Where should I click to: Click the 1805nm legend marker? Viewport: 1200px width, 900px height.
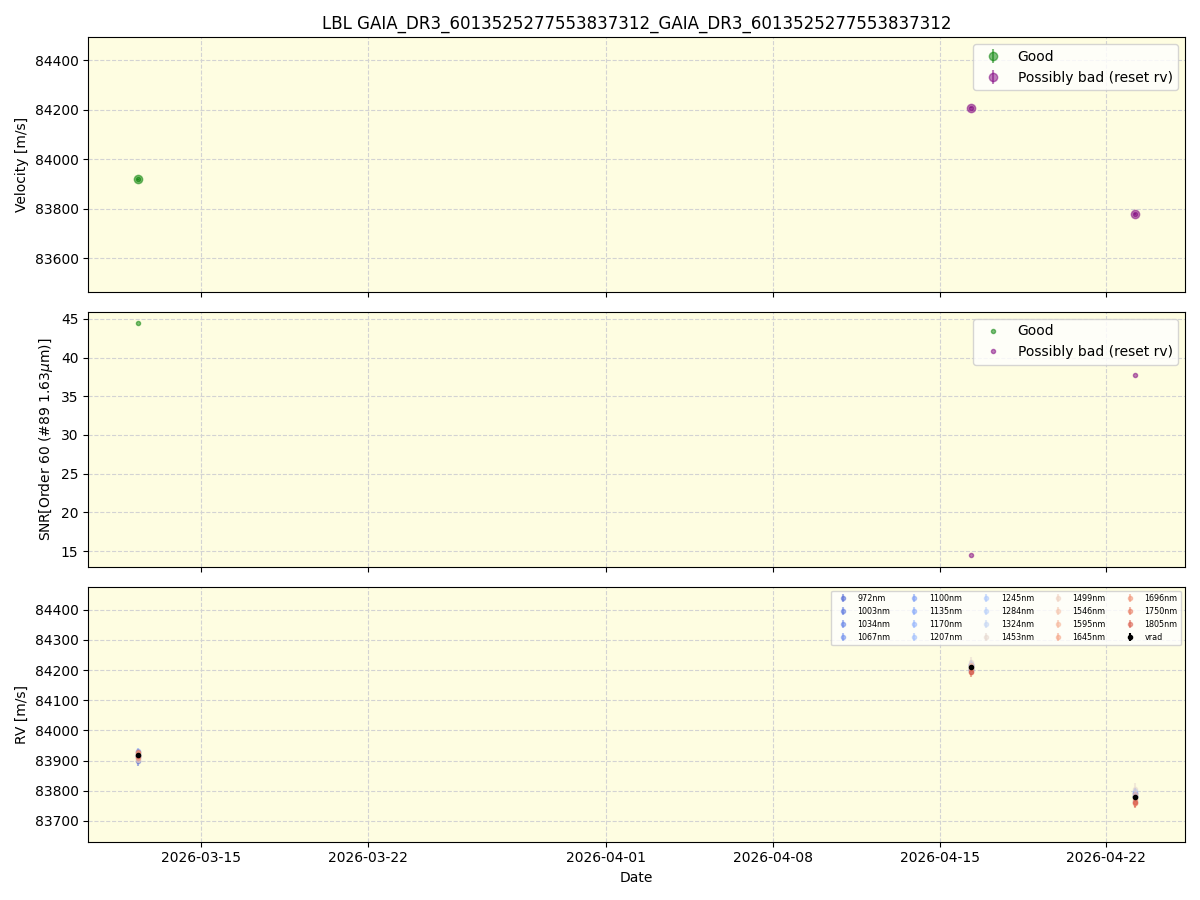(x=1130, y=624)
